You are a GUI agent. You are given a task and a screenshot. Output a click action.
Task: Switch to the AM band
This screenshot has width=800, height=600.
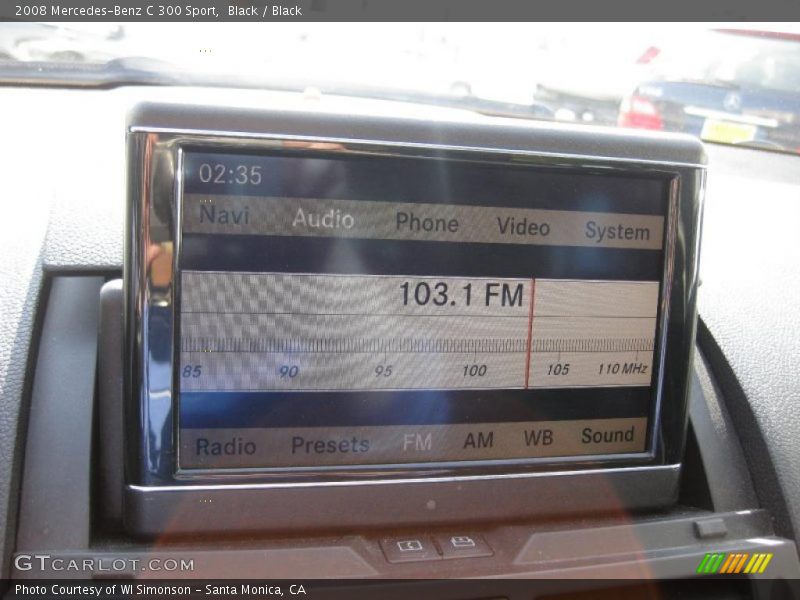479,440
